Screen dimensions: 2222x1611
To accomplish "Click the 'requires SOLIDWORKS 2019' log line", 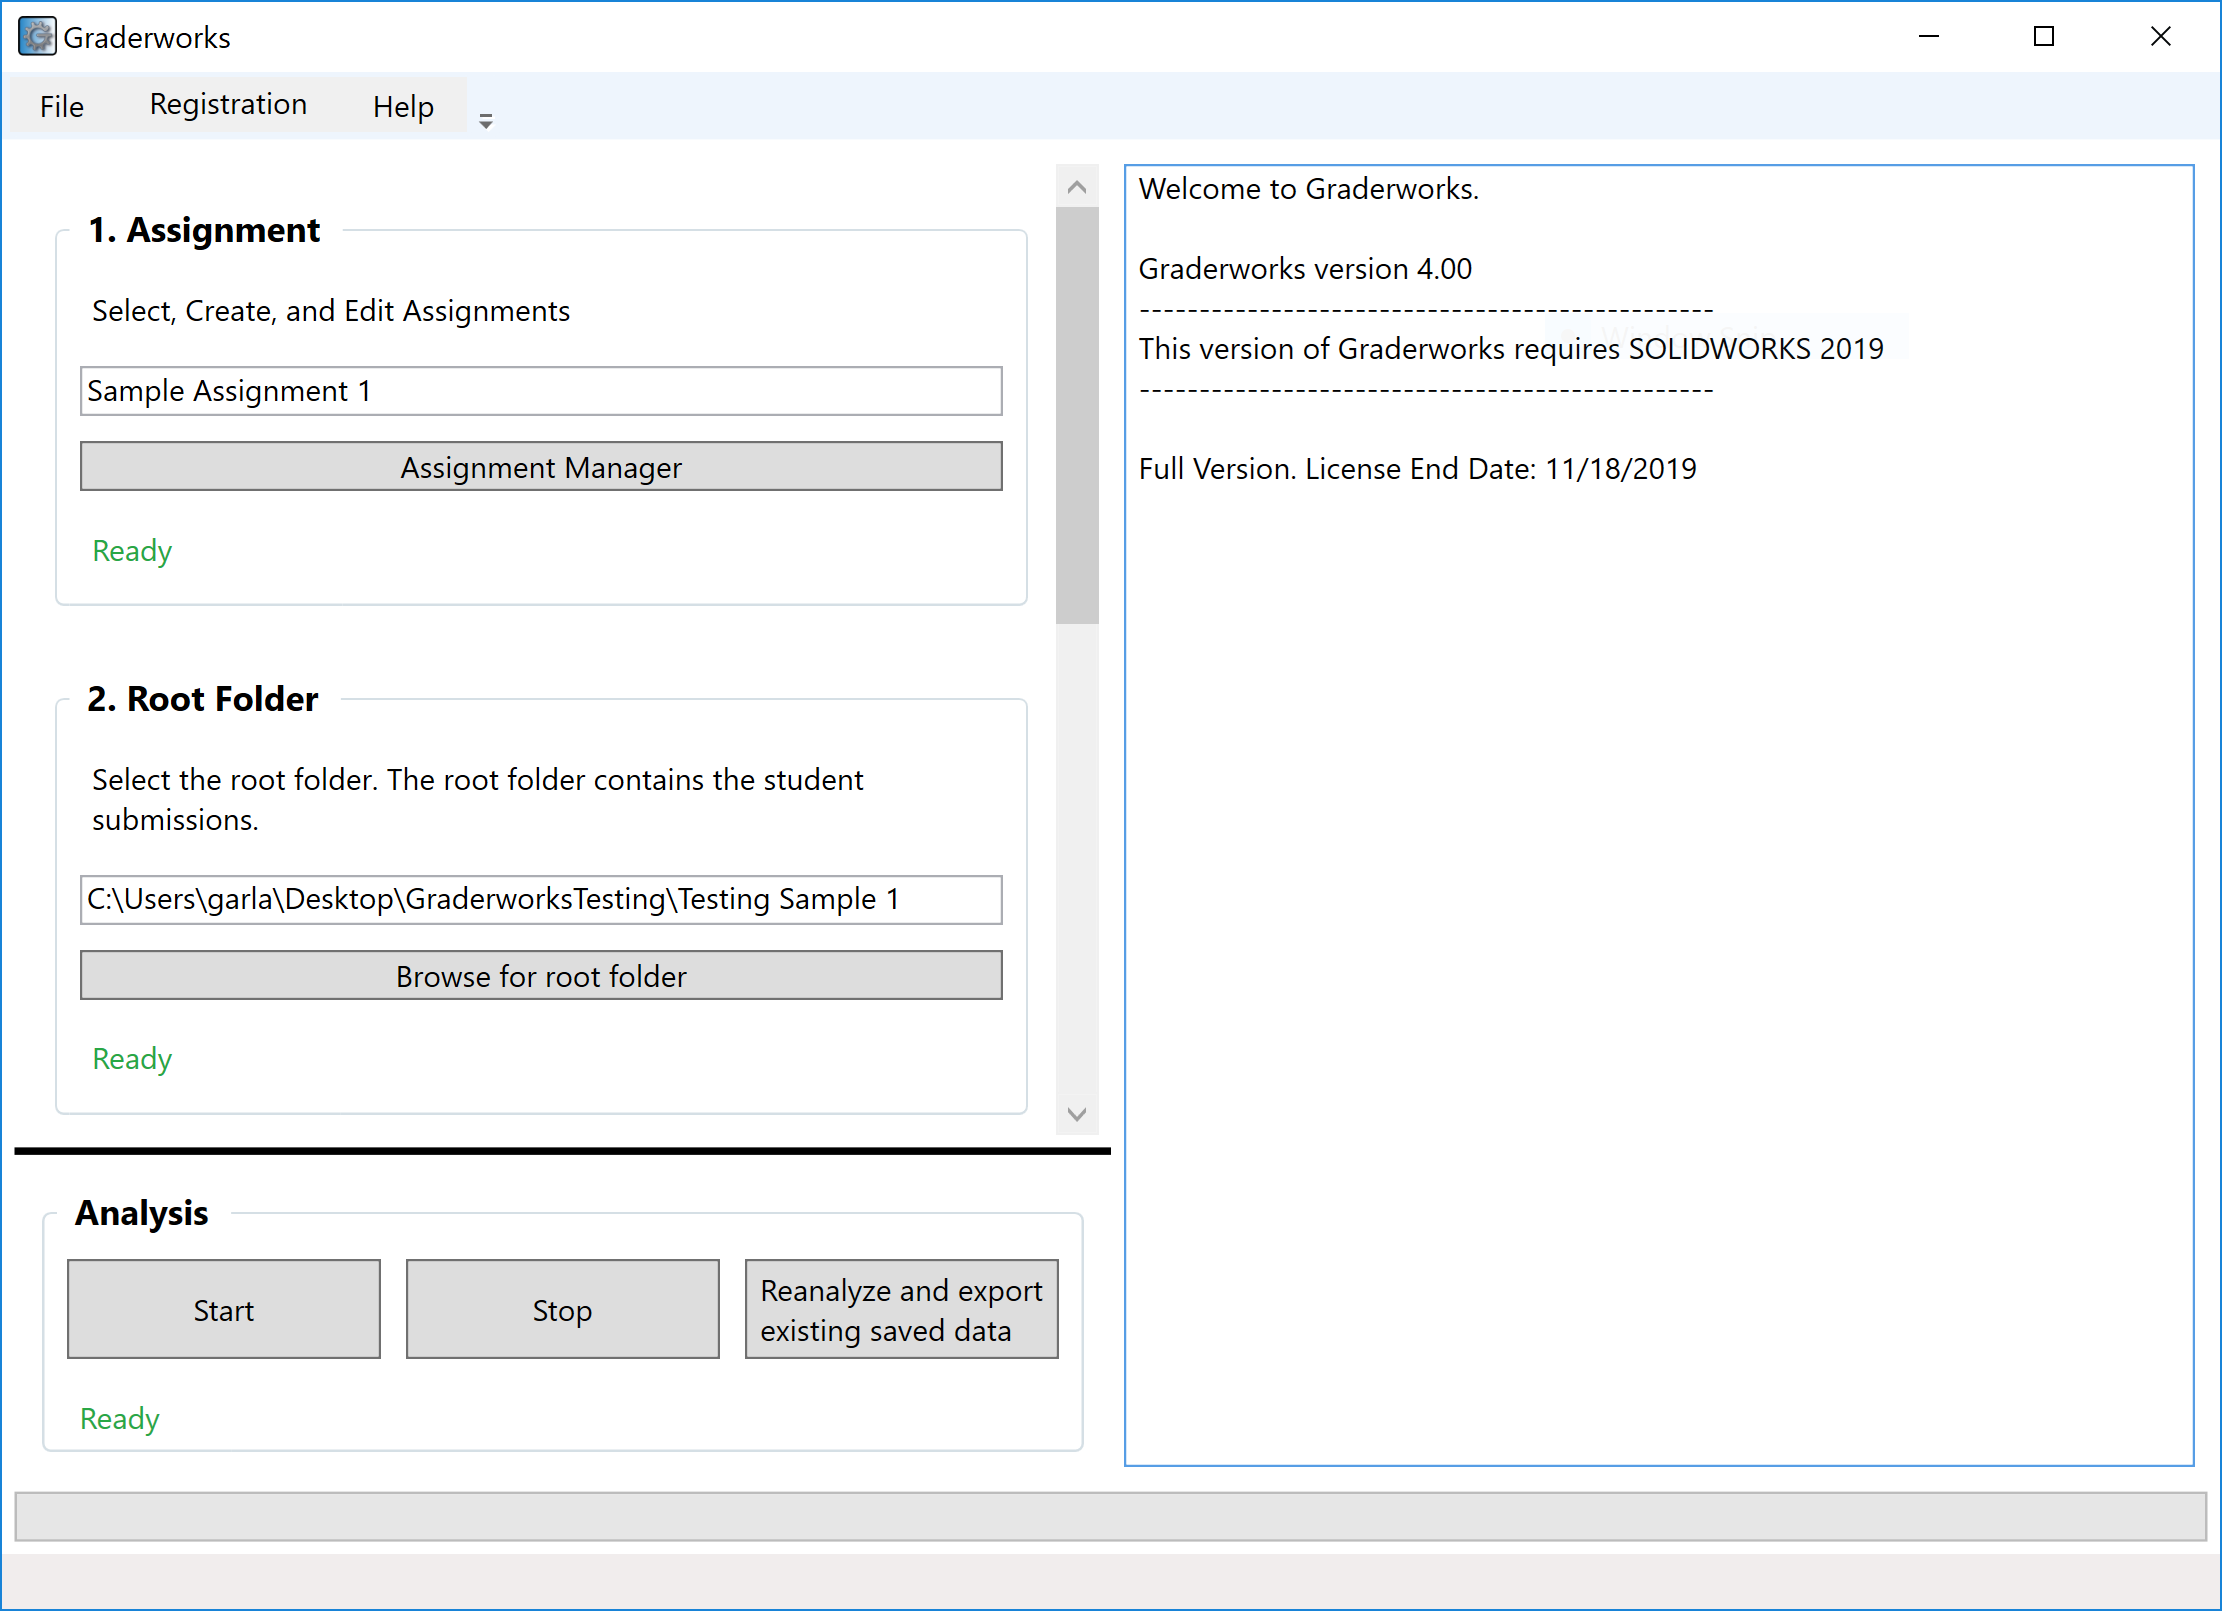I will [x=1511, y=349].
